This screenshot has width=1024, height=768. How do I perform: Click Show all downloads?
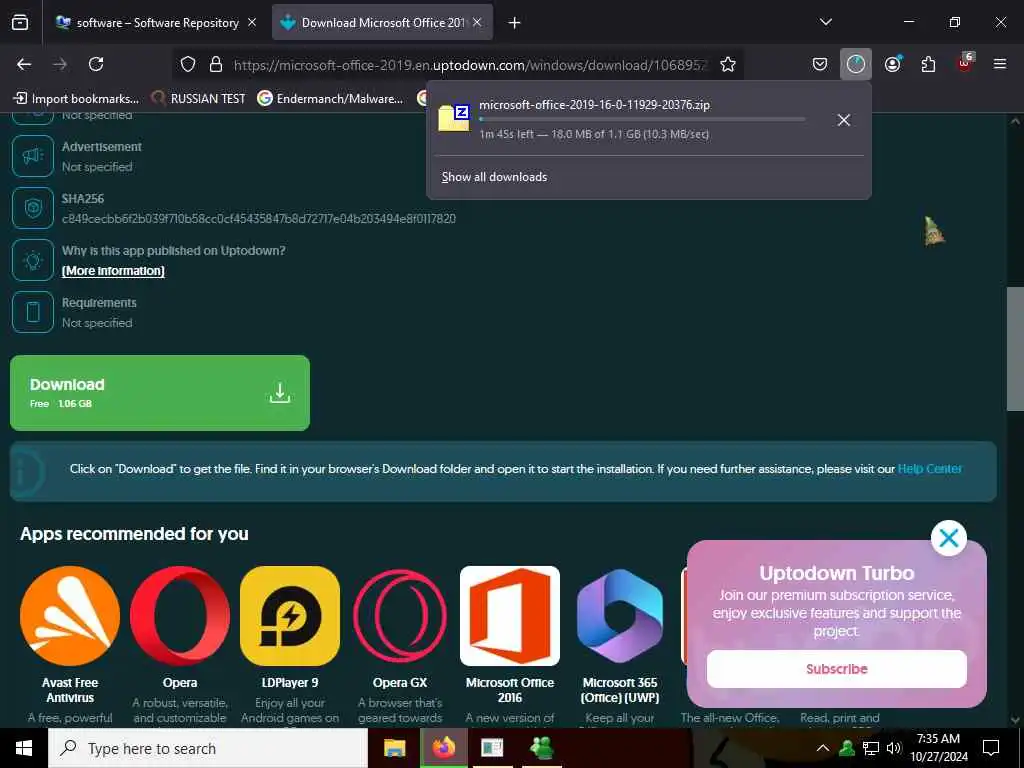click(494, 177)
